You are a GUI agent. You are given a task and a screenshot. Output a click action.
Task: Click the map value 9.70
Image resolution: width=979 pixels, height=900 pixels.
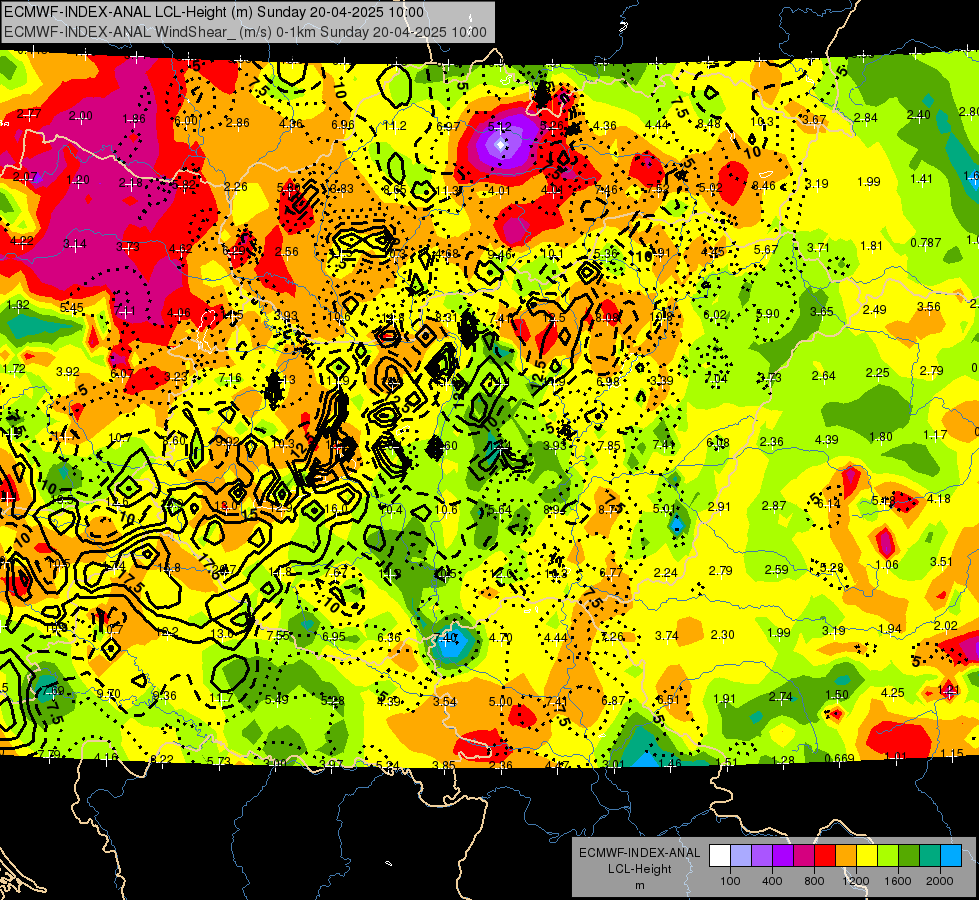click(x=109, y=694)
